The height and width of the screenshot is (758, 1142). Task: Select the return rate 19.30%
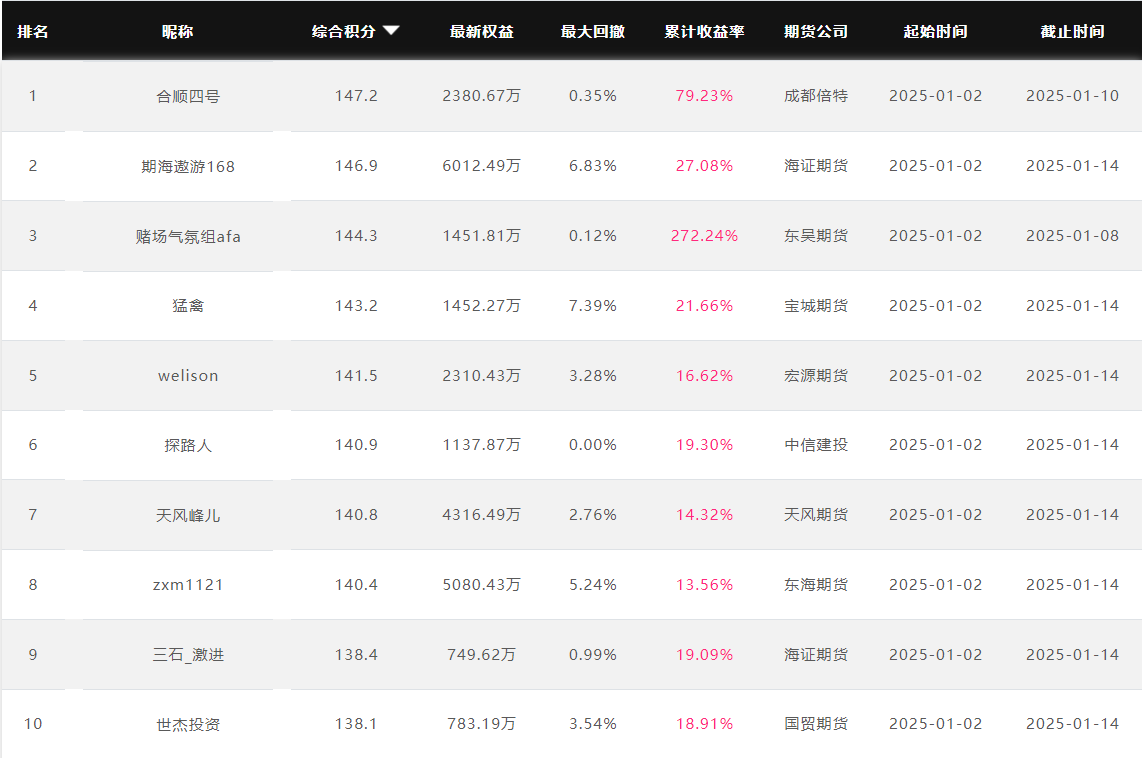click(704, 445)
